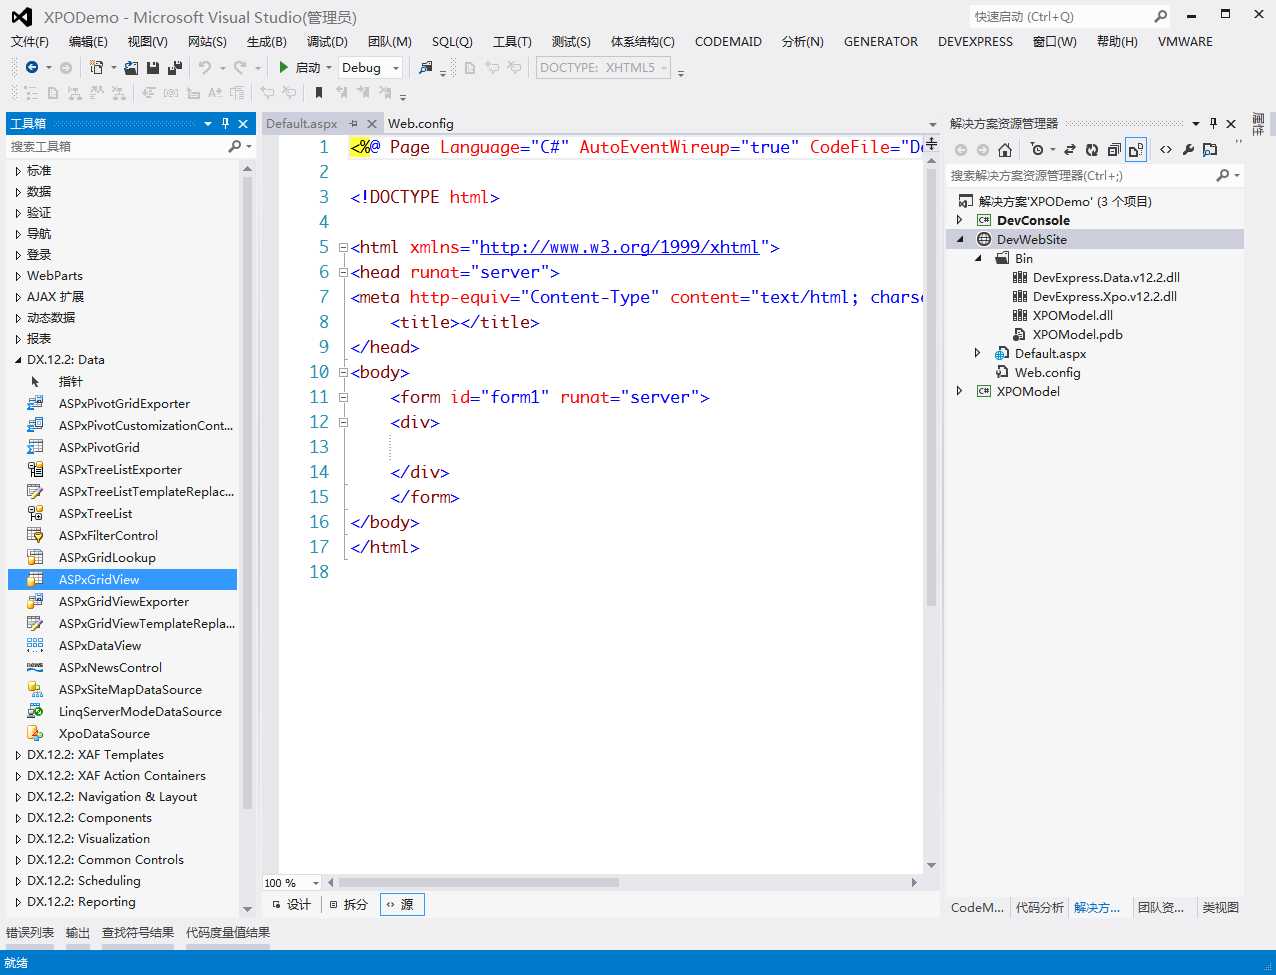Click Collapse All in Solution Explorer

[x=1114, y=150]
